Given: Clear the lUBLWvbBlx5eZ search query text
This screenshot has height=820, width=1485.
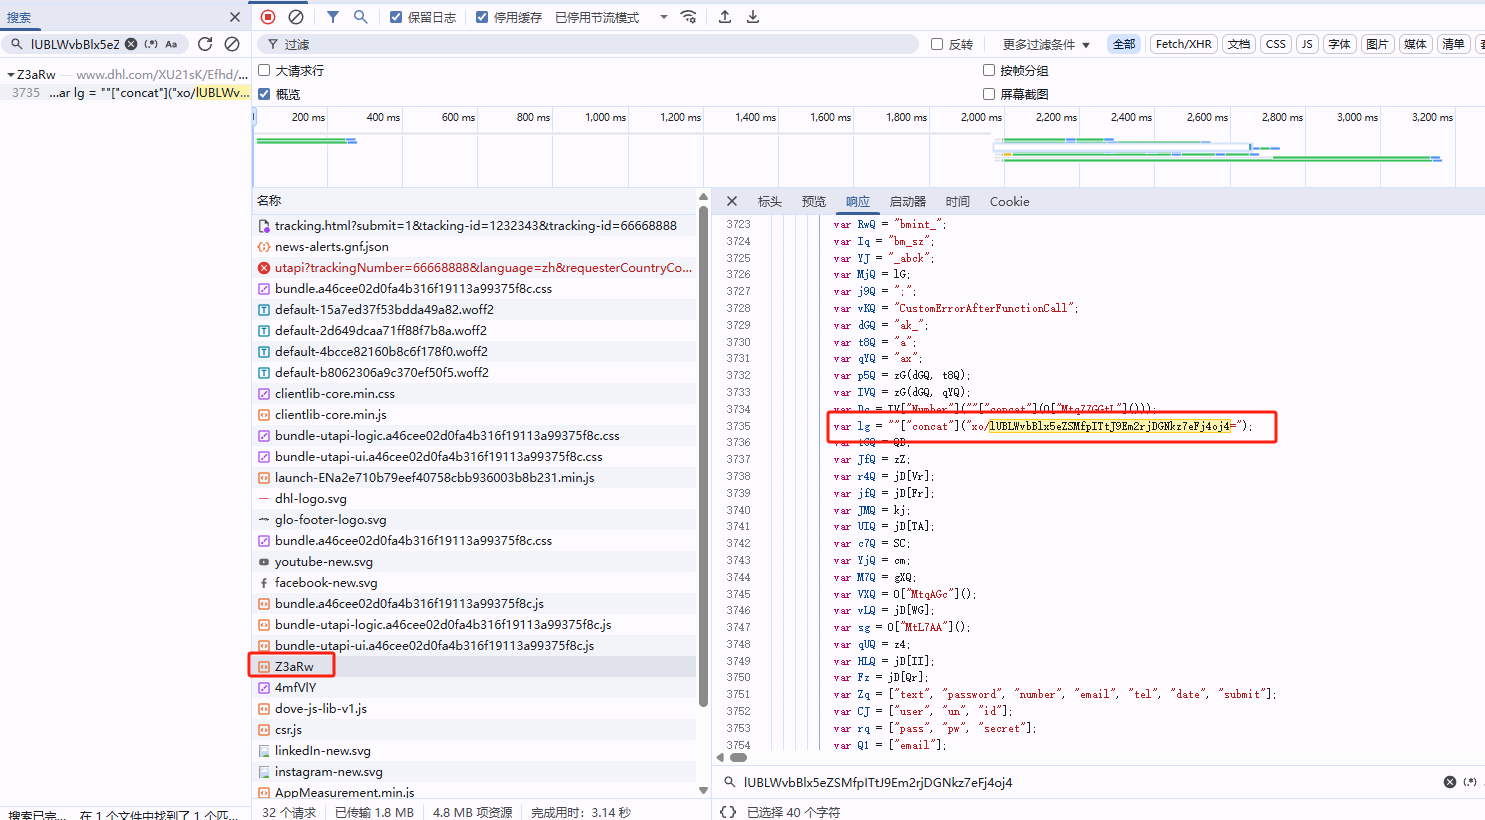Looking at the screenshot, I should [131, 44].
